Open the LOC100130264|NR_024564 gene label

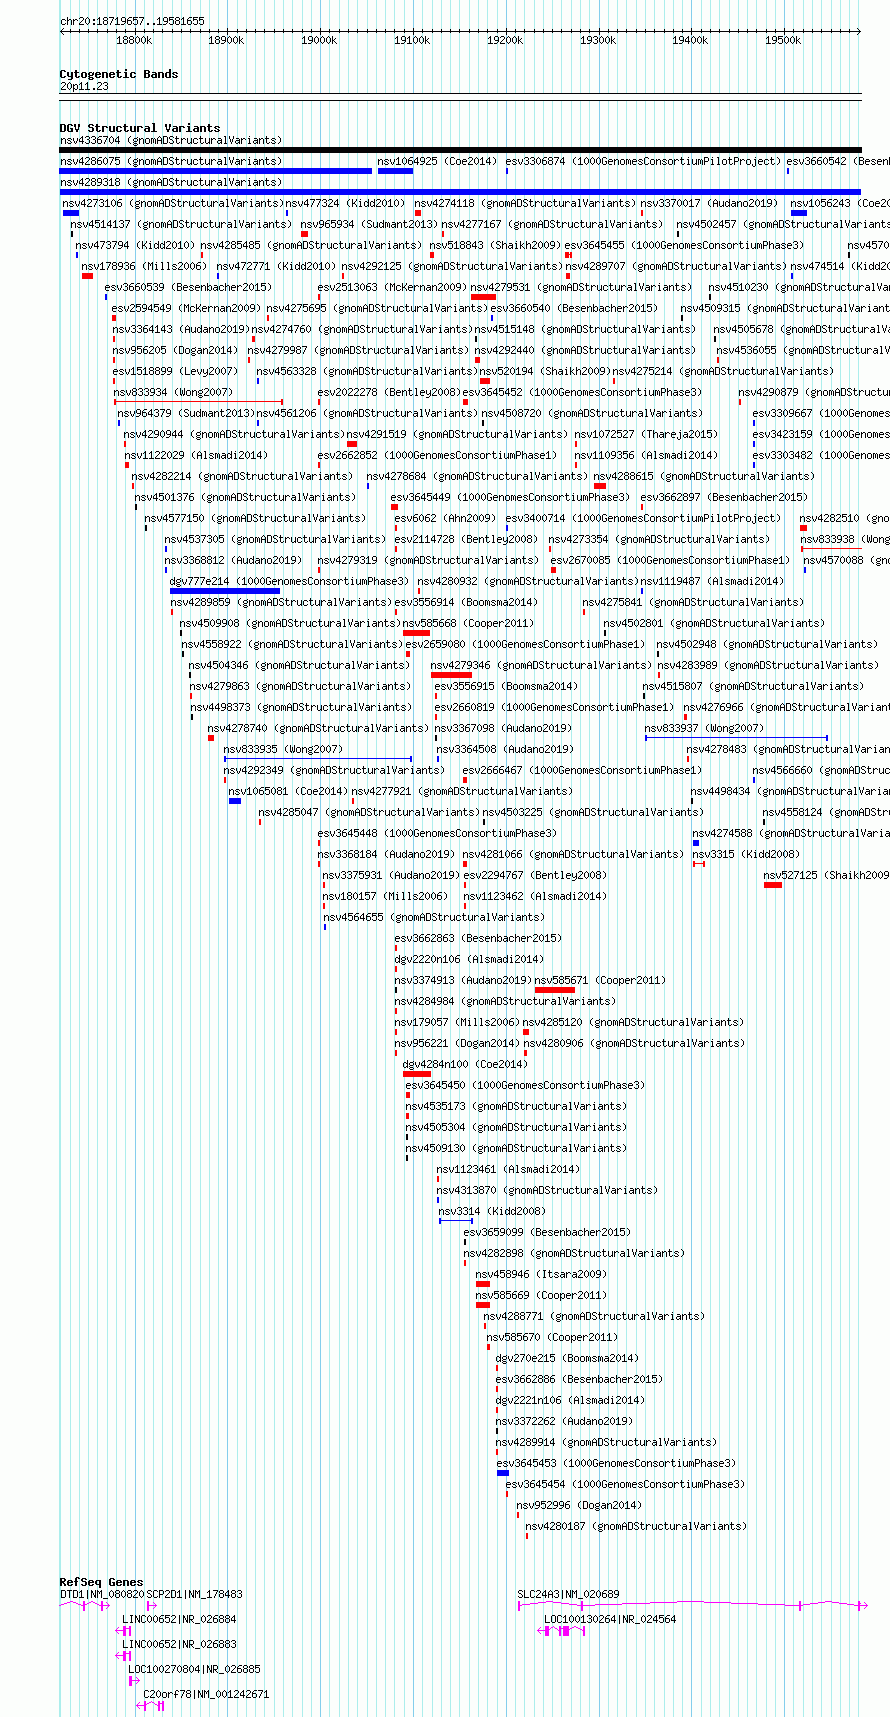(x=610, y=1619)
